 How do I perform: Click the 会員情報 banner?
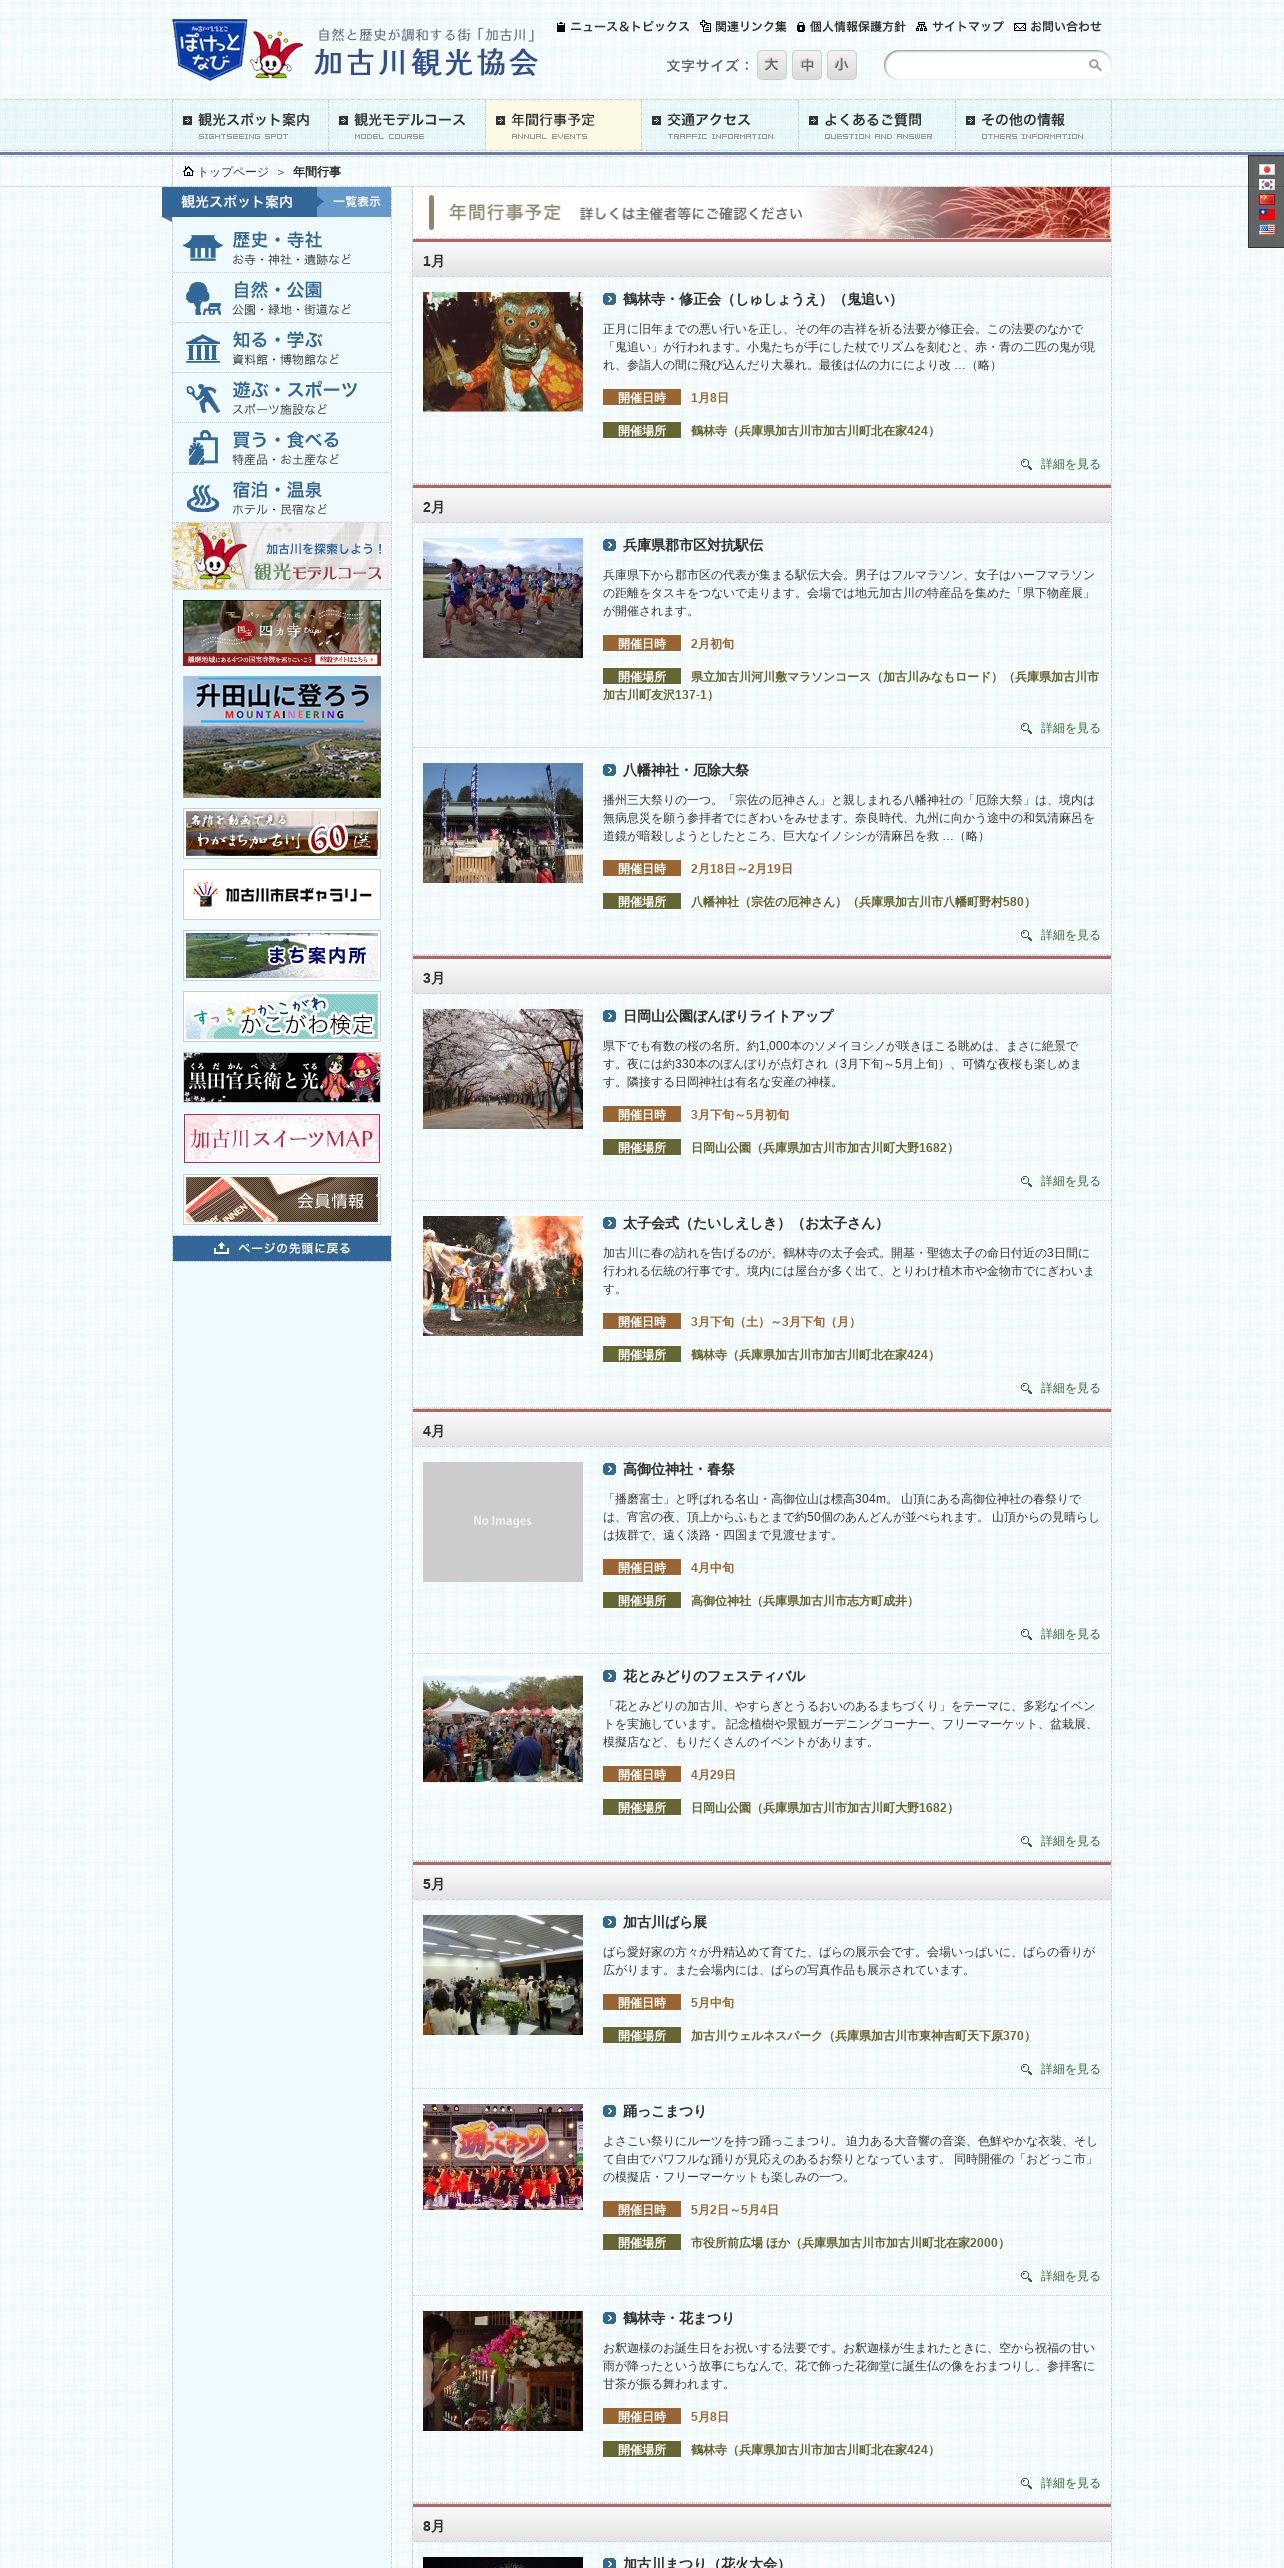coord(282,1200)
